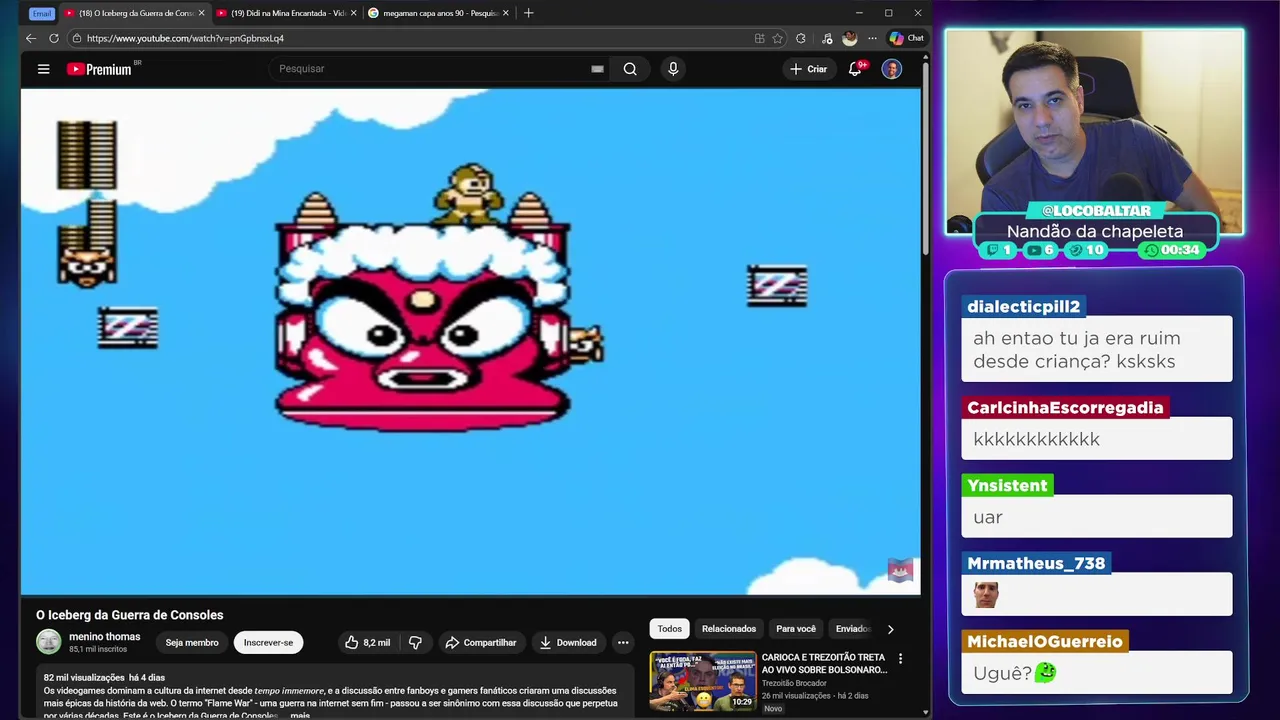Close the megaman capa anos 90 tab
Screen dimensions: 1280x720
505,13
